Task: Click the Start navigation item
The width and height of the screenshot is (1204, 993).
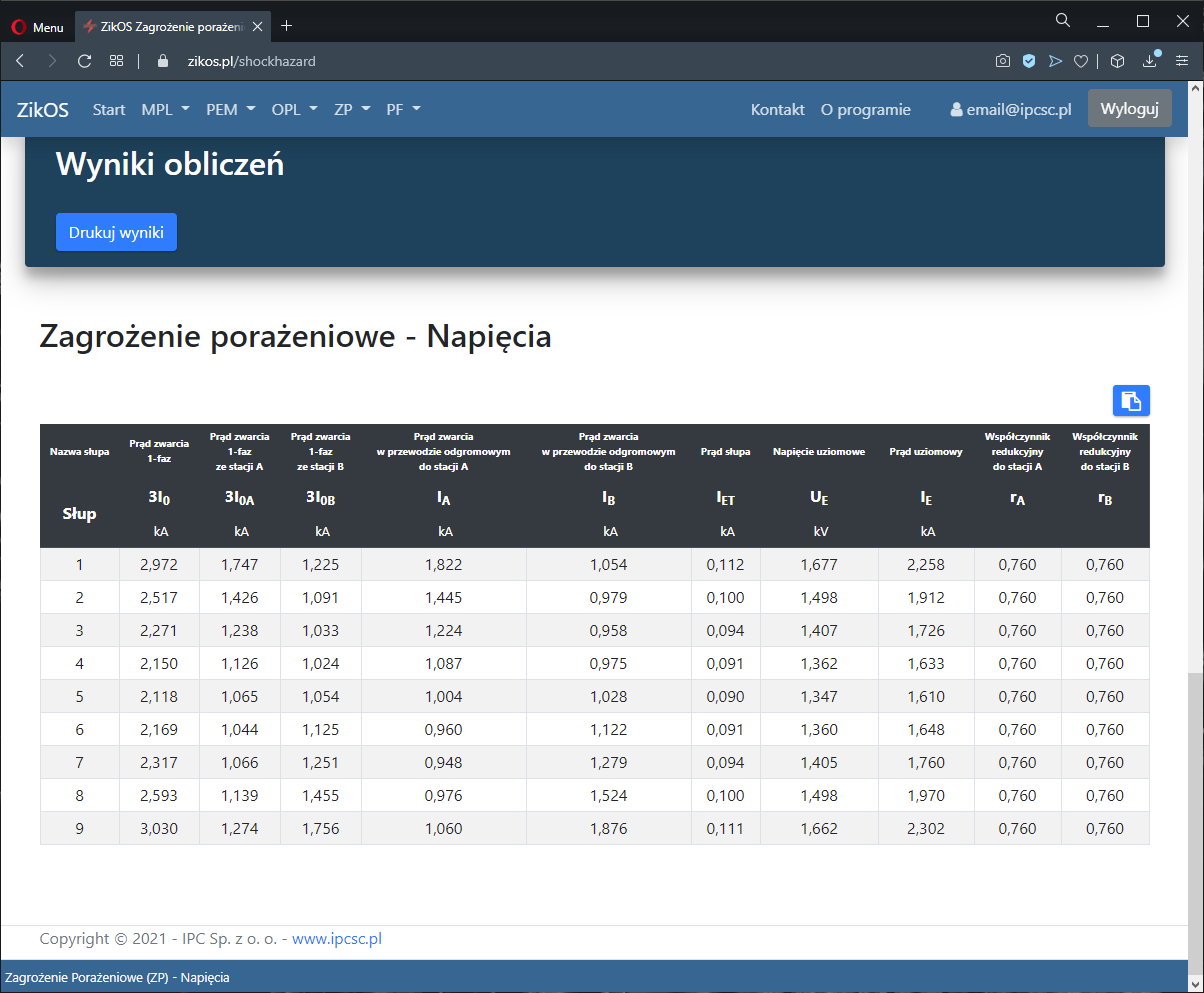Action: pos(109,110)
